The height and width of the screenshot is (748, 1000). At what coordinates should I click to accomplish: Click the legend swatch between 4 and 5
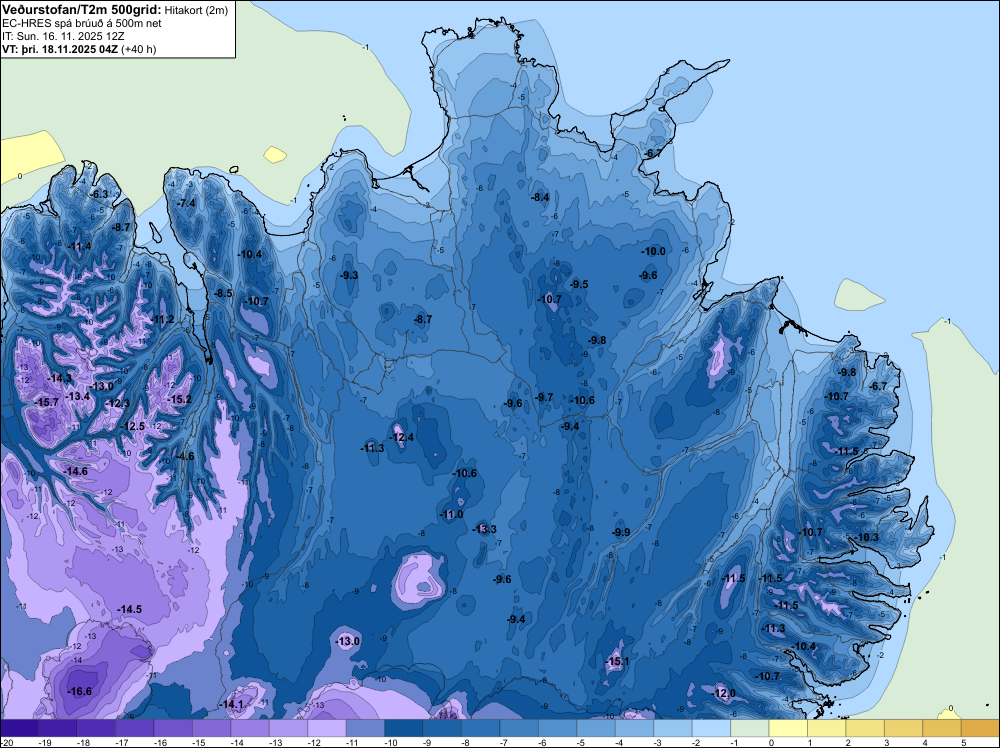pos(942,728)
